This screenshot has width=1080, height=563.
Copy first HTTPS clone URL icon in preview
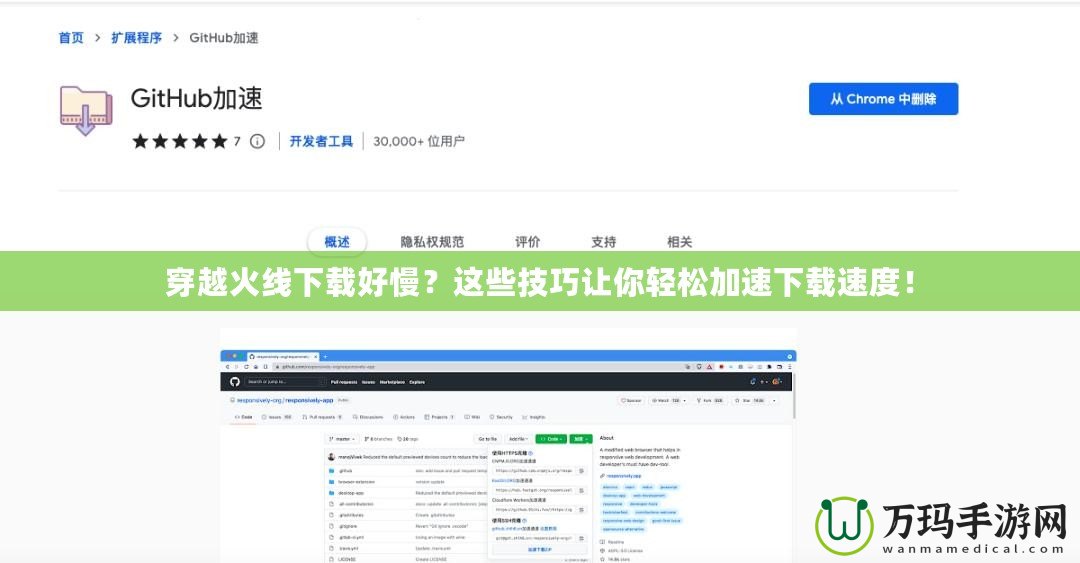tap(581, 471)
